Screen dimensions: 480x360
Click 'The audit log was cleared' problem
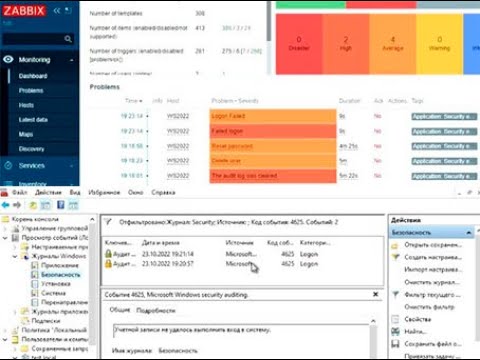click(244, 176)
